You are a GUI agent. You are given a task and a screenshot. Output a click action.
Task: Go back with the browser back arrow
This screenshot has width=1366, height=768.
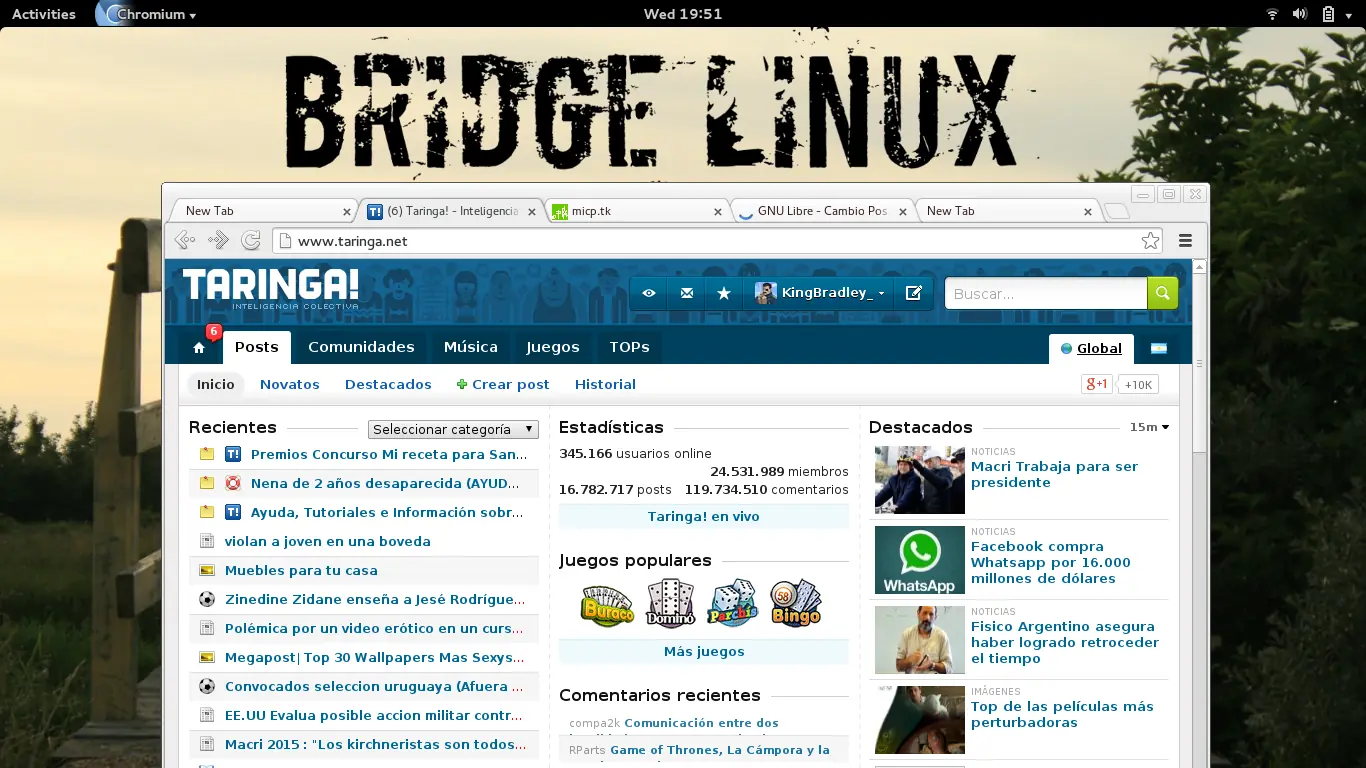click(184, 240)
